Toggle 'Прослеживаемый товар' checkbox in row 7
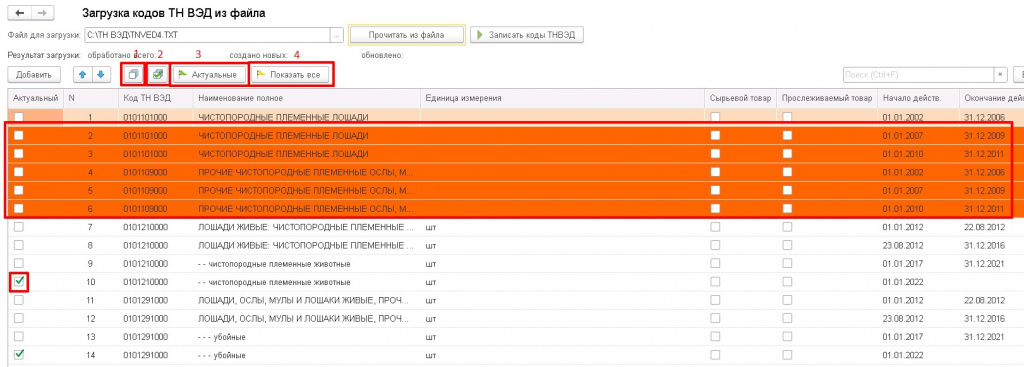Image resolution: width=1024 pixels, height=367 pixels. click(788, 227)
